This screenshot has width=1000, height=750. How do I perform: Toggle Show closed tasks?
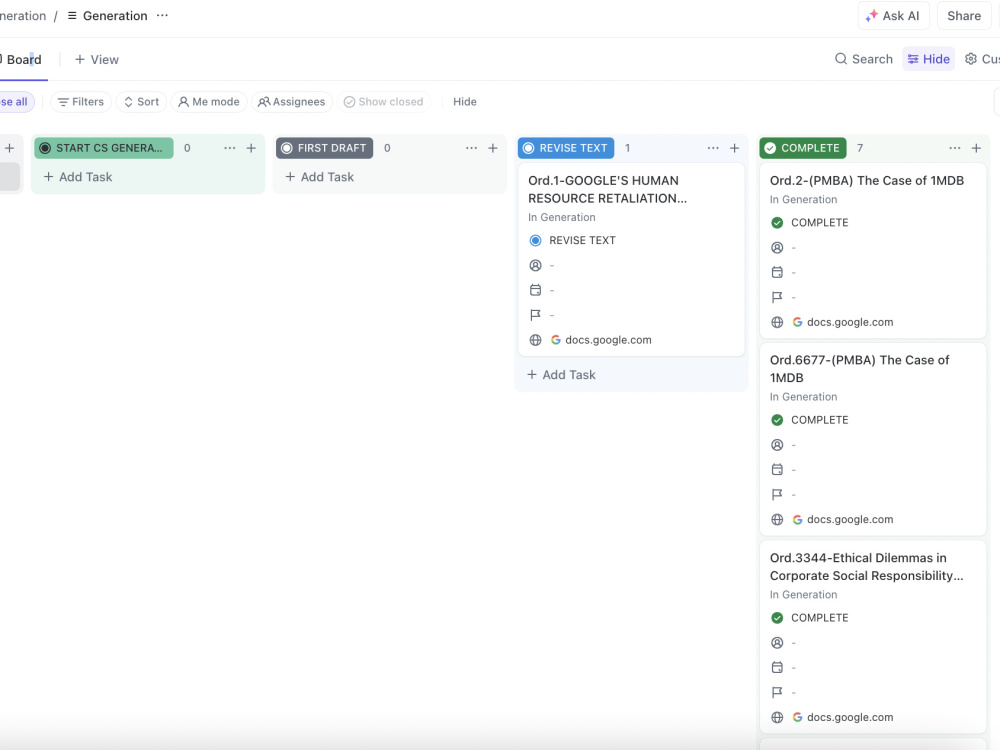coord(383,102)
